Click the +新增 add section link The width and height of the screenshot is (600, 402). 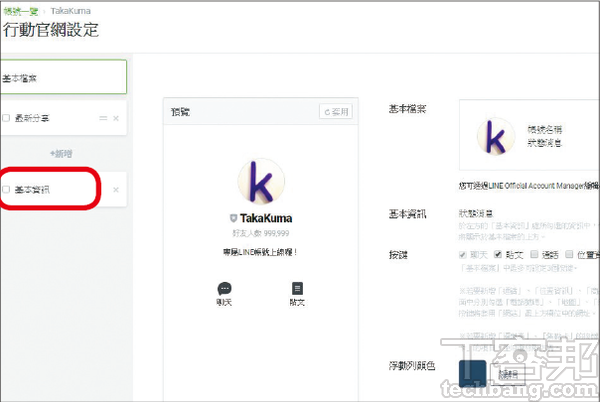[x=61, y=154]
